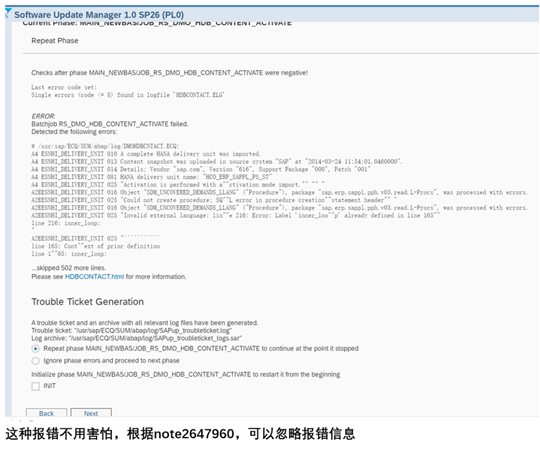Click the Software Update Manager title icon
This screenshot has height=451, width=540.
click(8, 13)
